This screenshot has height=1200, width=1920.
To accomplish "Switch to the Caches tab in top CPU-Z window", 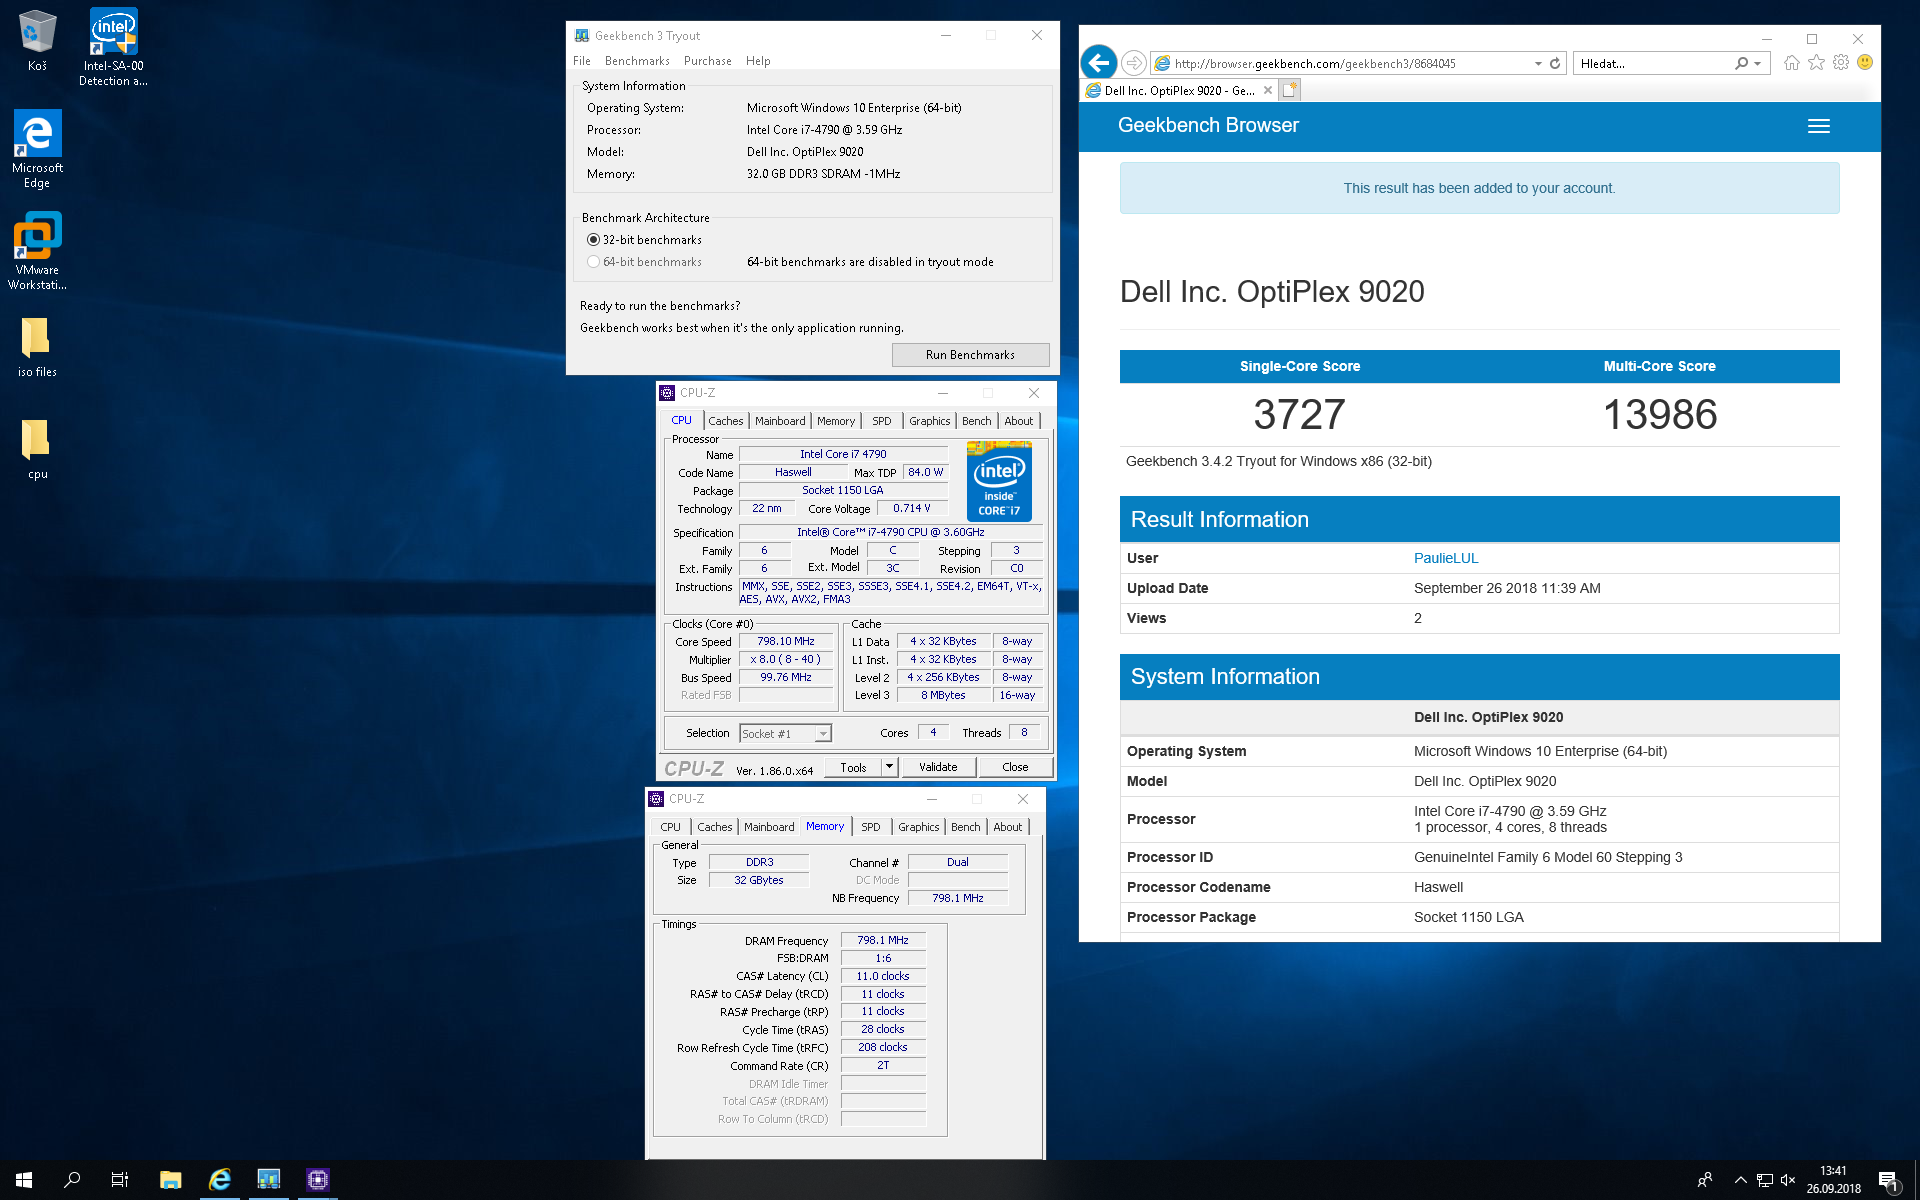I will click(726, 421).
